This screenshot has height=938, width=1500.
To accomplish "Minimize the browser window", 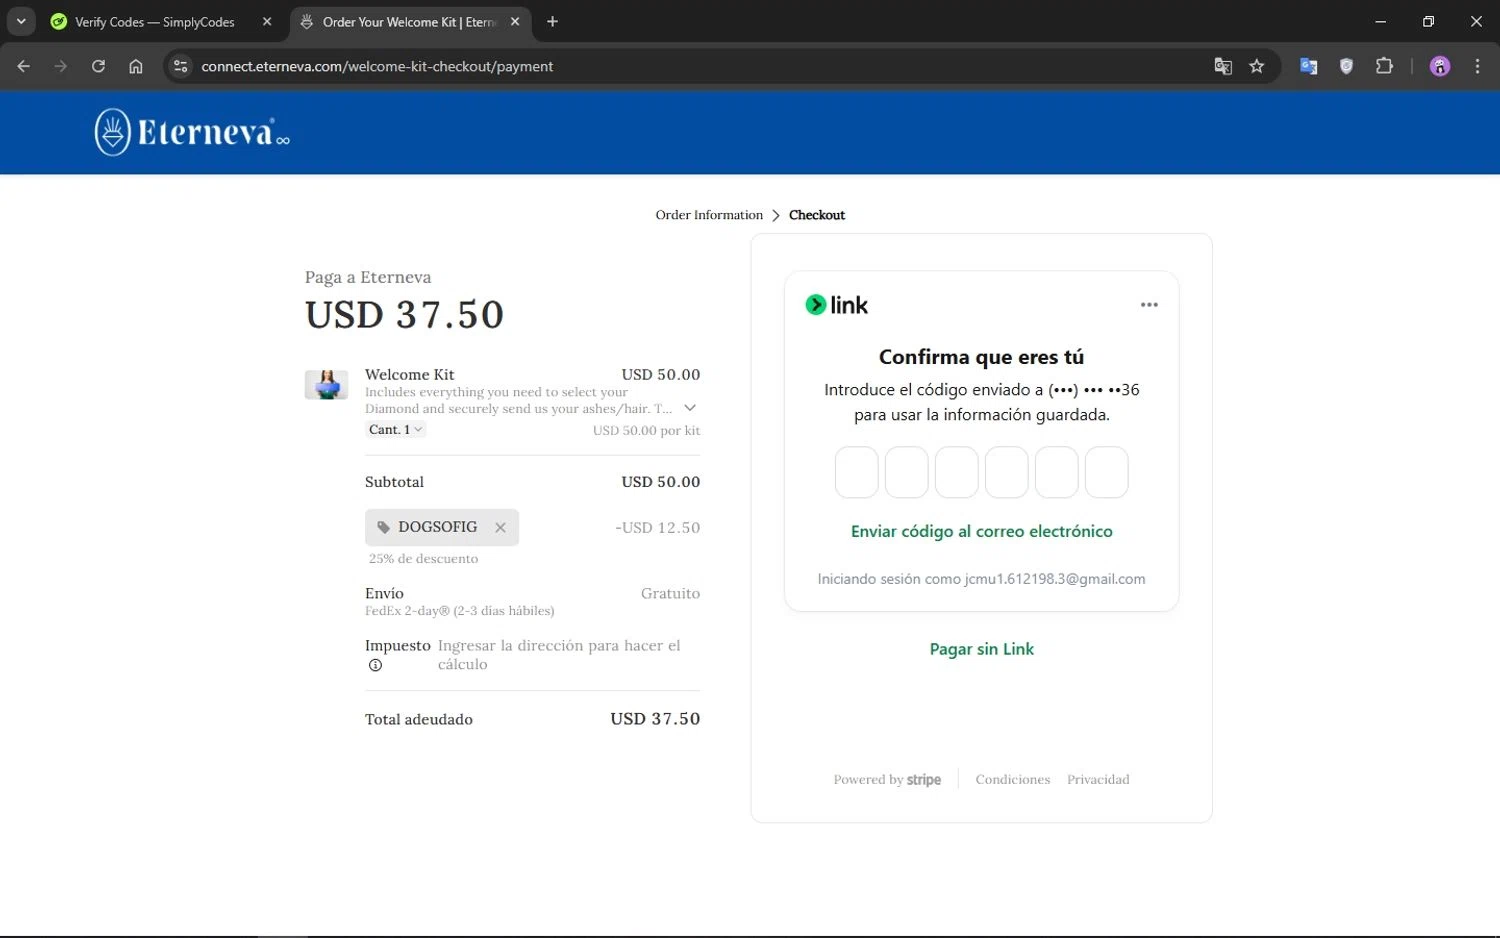I will click(1380, 21).
